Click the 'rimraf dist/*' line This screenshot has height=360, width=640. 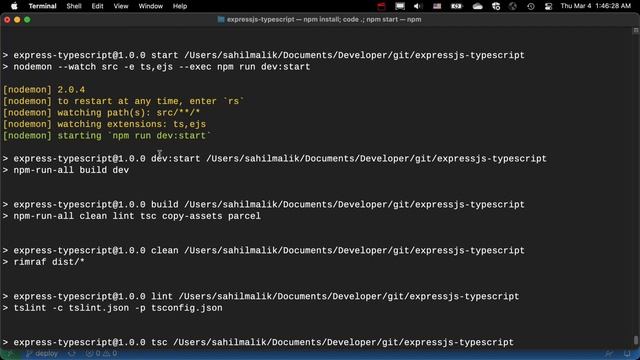44,262
